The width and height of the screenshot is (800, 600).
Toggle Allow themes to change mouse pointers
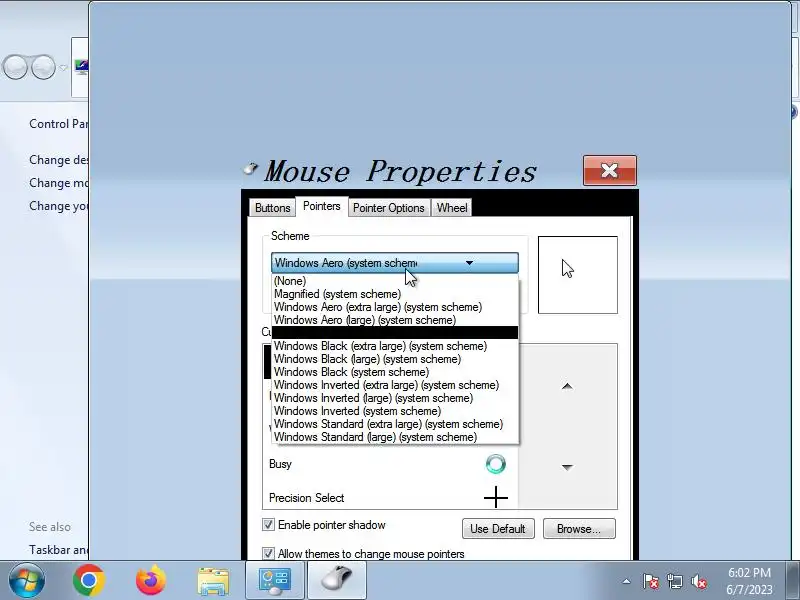click(x=268, y=554)
